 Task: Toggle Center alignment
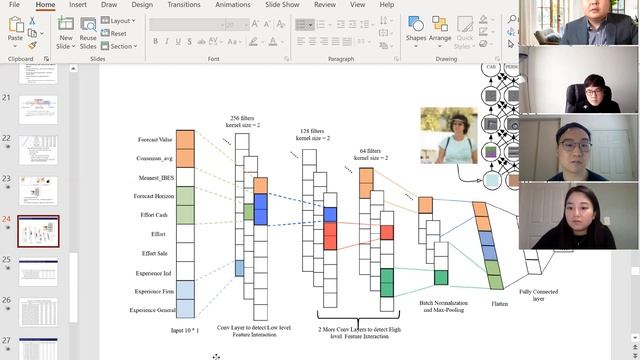click(x=312, y=42)
